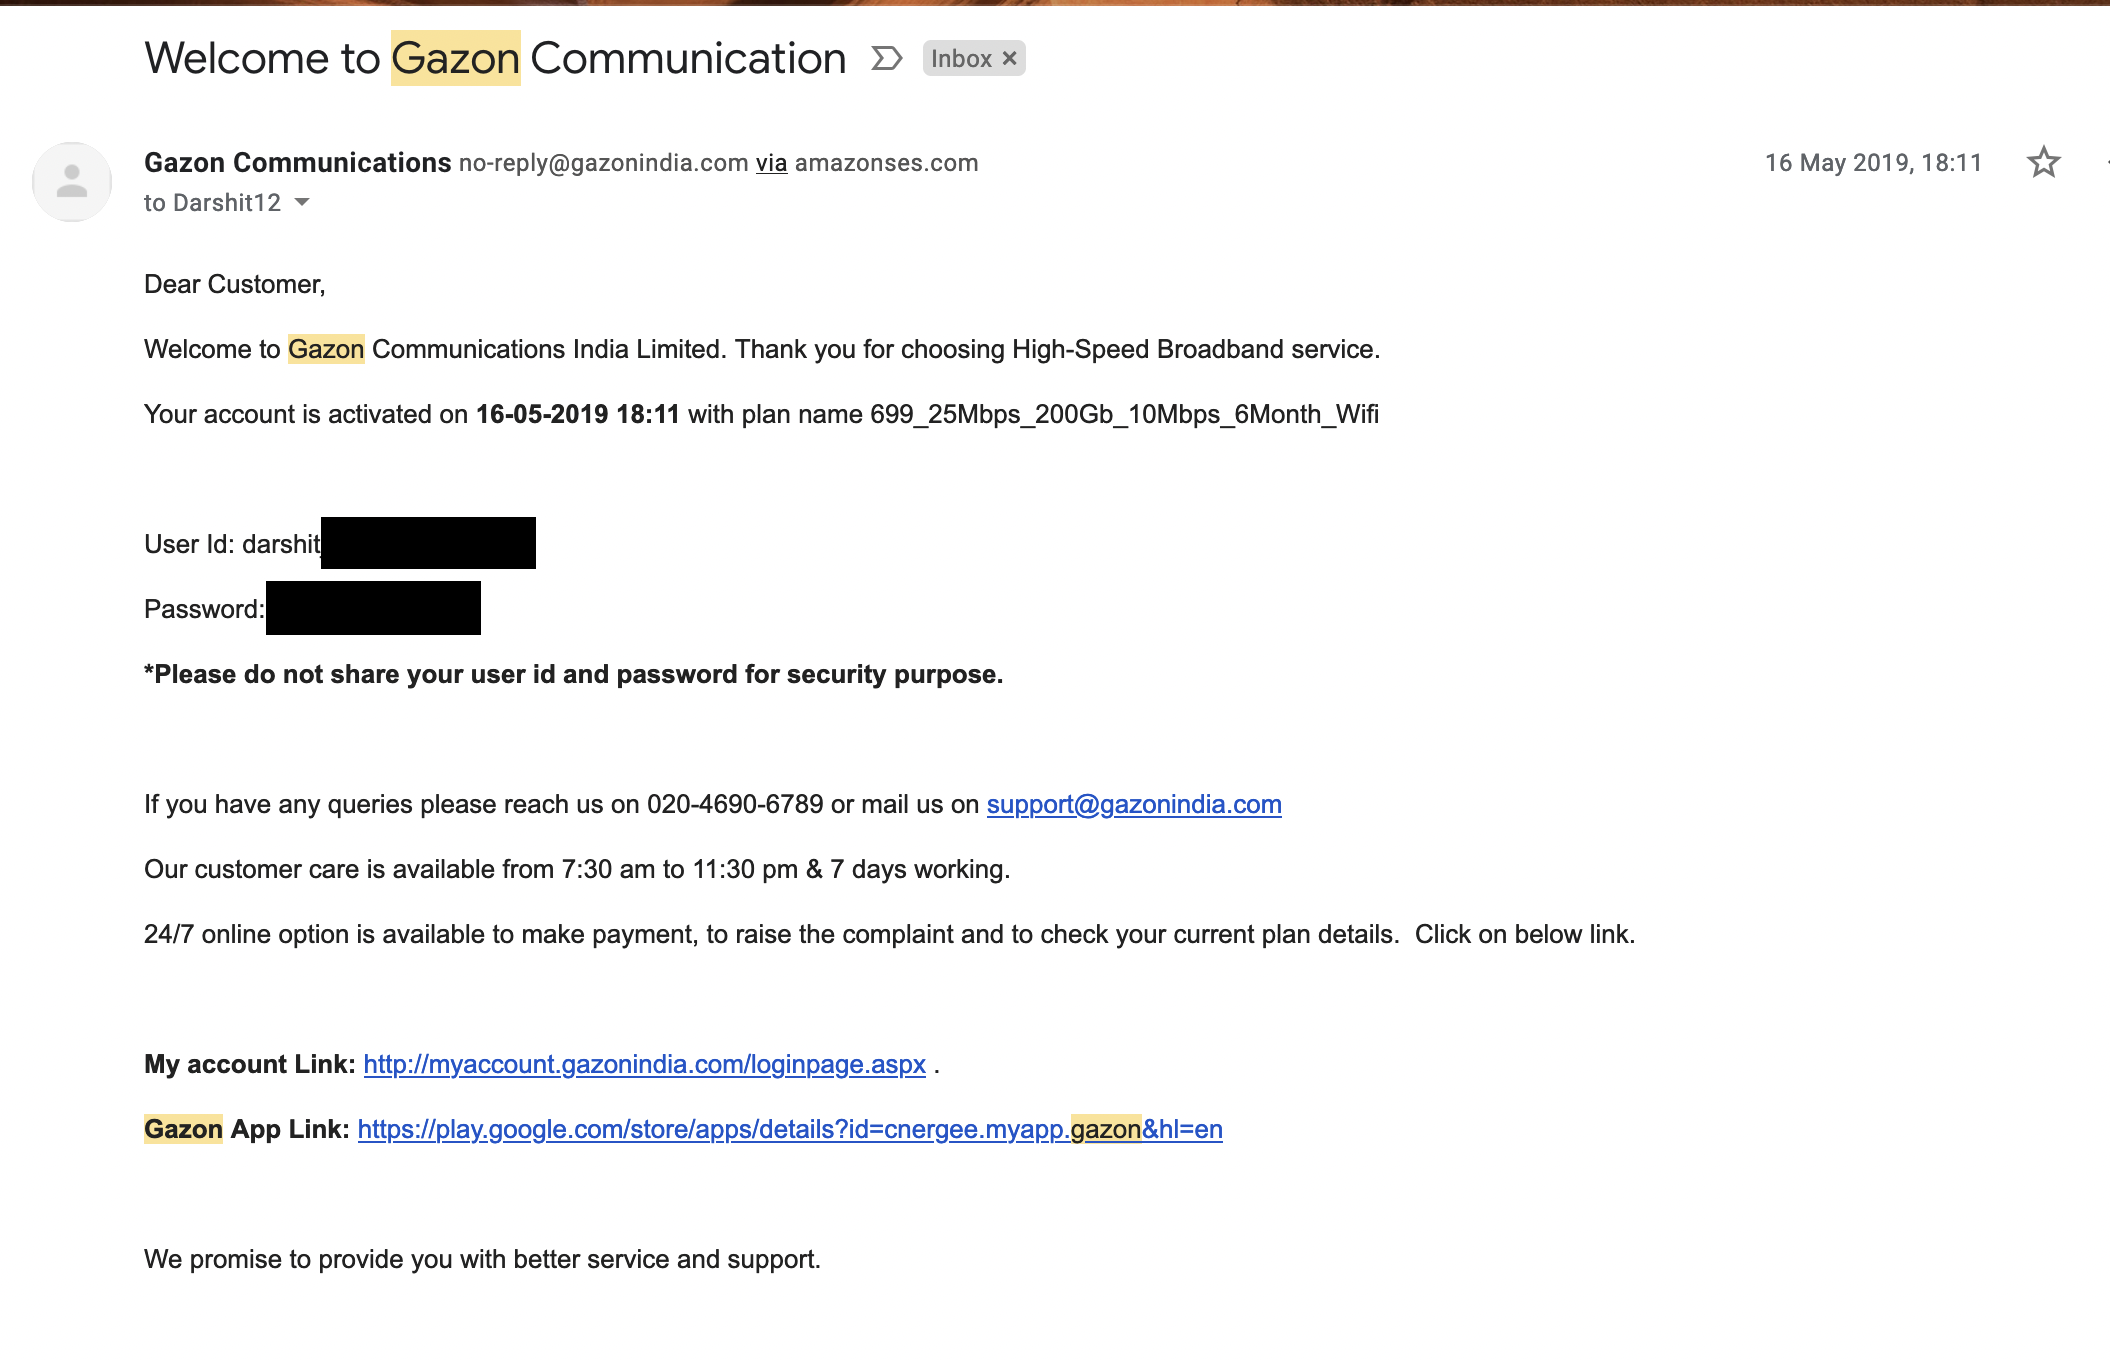Click the email subject heading
The image size is (2110, 1360).
495,58
